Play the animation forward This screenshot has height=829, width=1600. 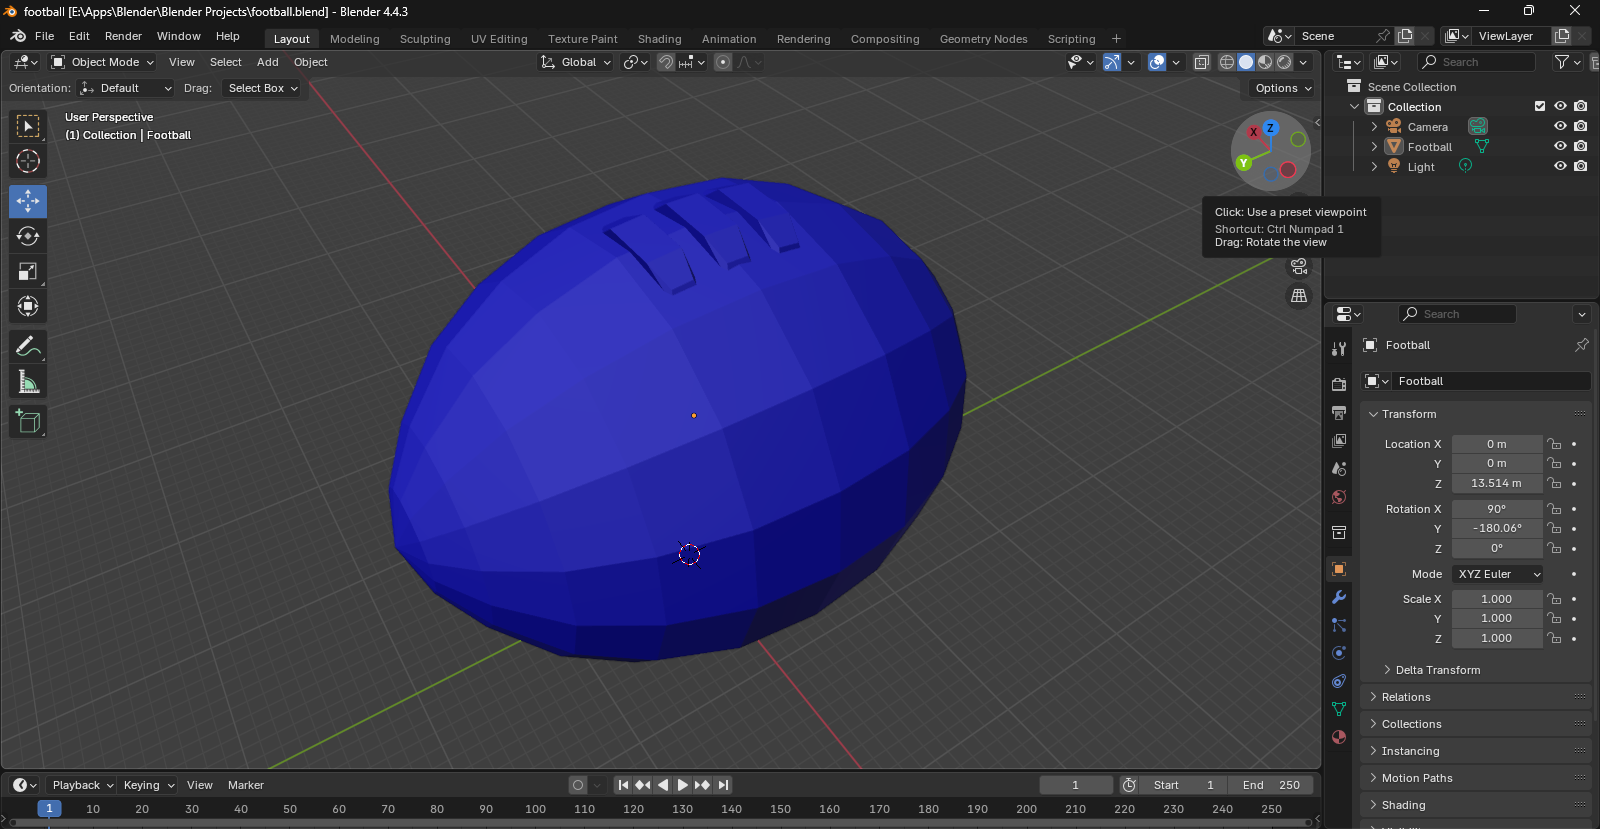682,785
